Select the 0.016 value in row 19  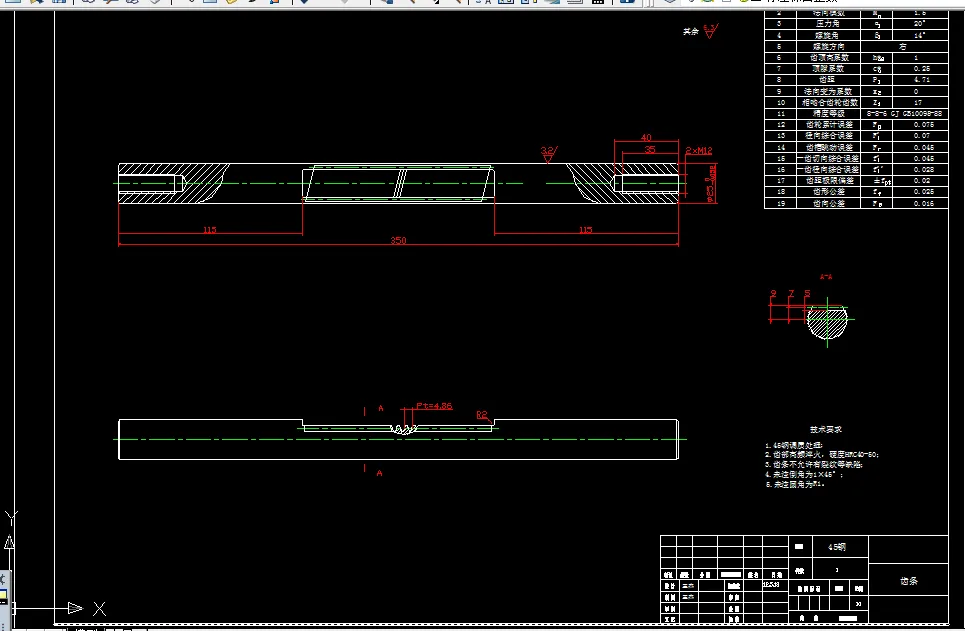pyautogui.click(x=923, y=203)
